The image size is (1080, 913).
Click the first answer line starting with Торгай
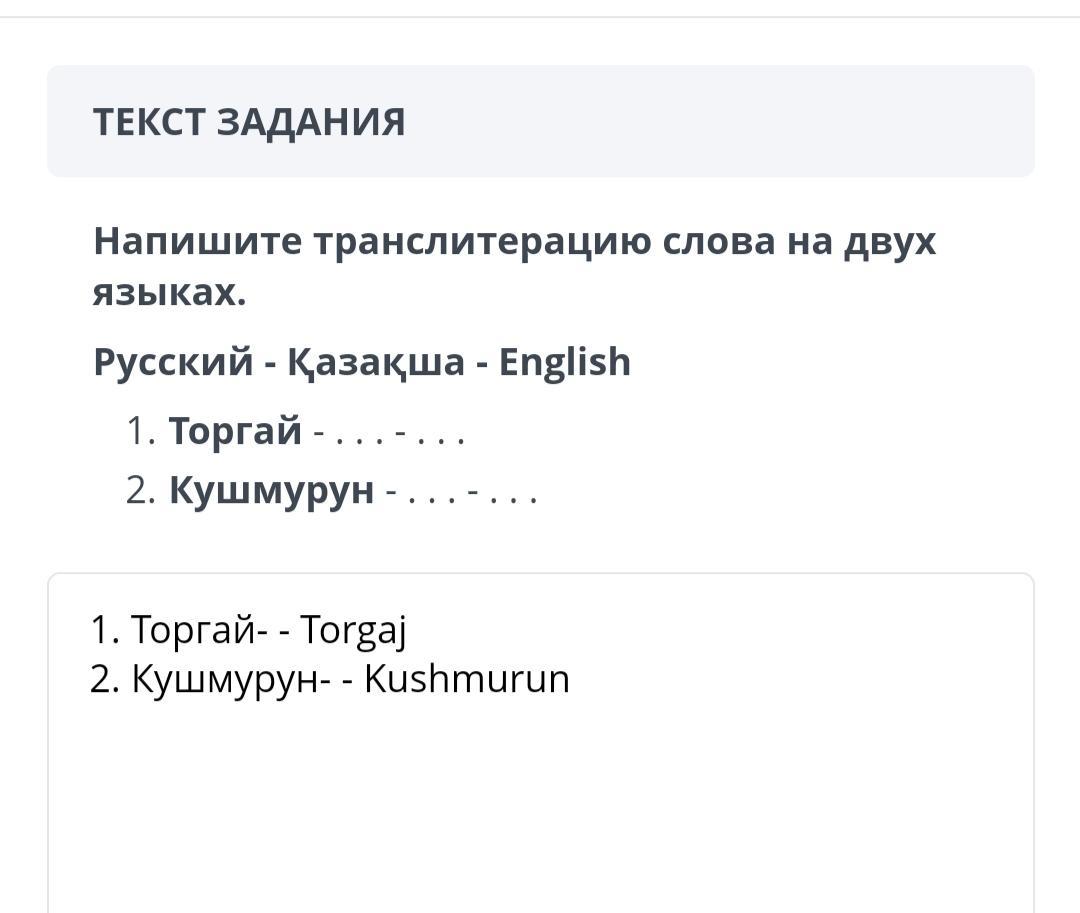coord(249,630)
